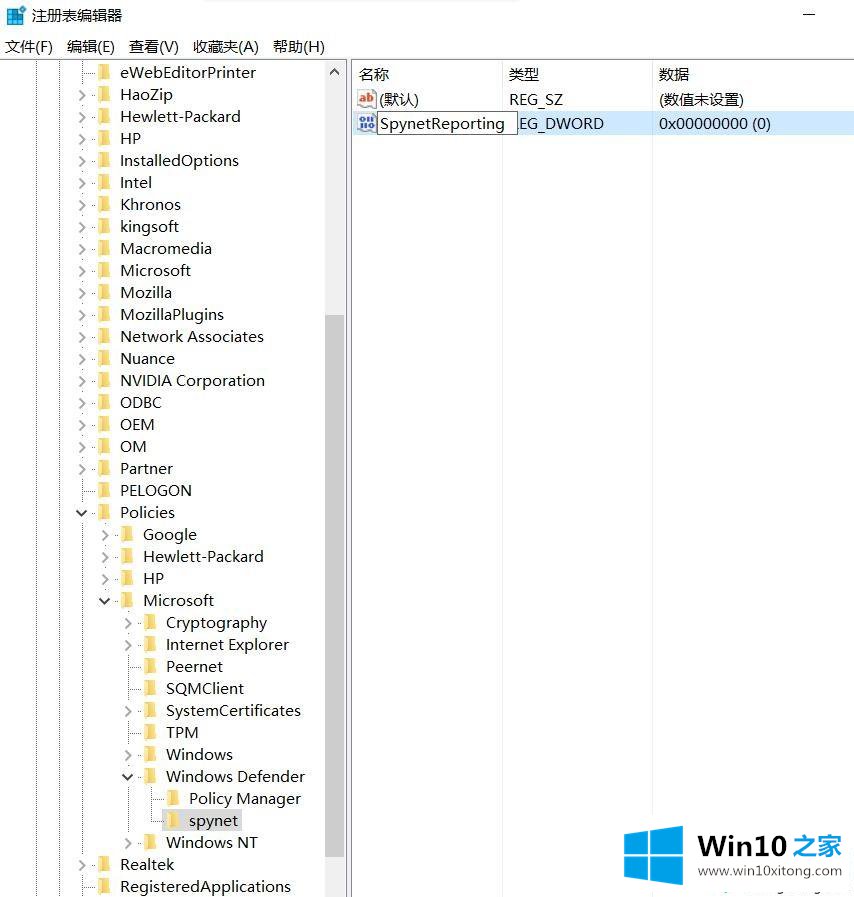Select the Windows key under Microsoft policies
The width and height of the screenshot is (854, 897).
pyautogui.click(x=199, y=755)
